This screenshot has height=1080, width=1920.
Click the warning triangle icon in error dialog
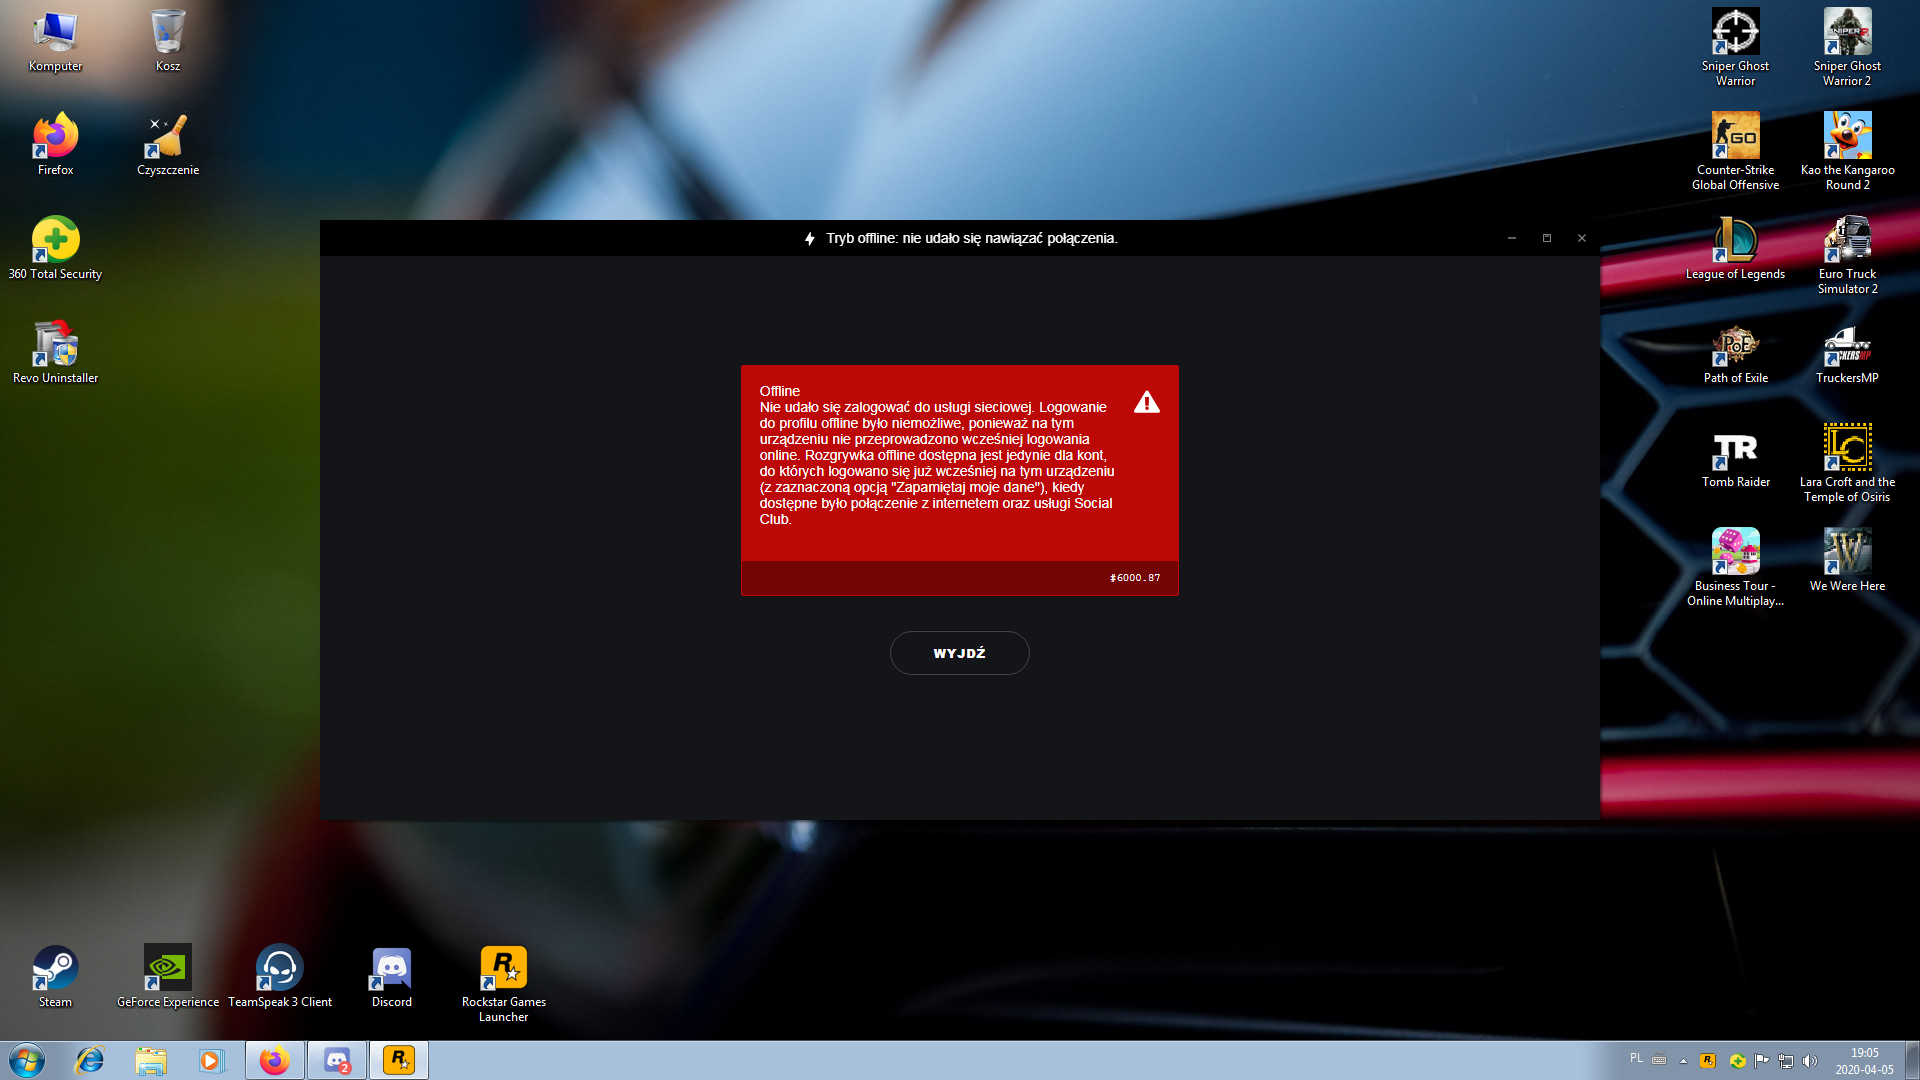(1146, 402)
